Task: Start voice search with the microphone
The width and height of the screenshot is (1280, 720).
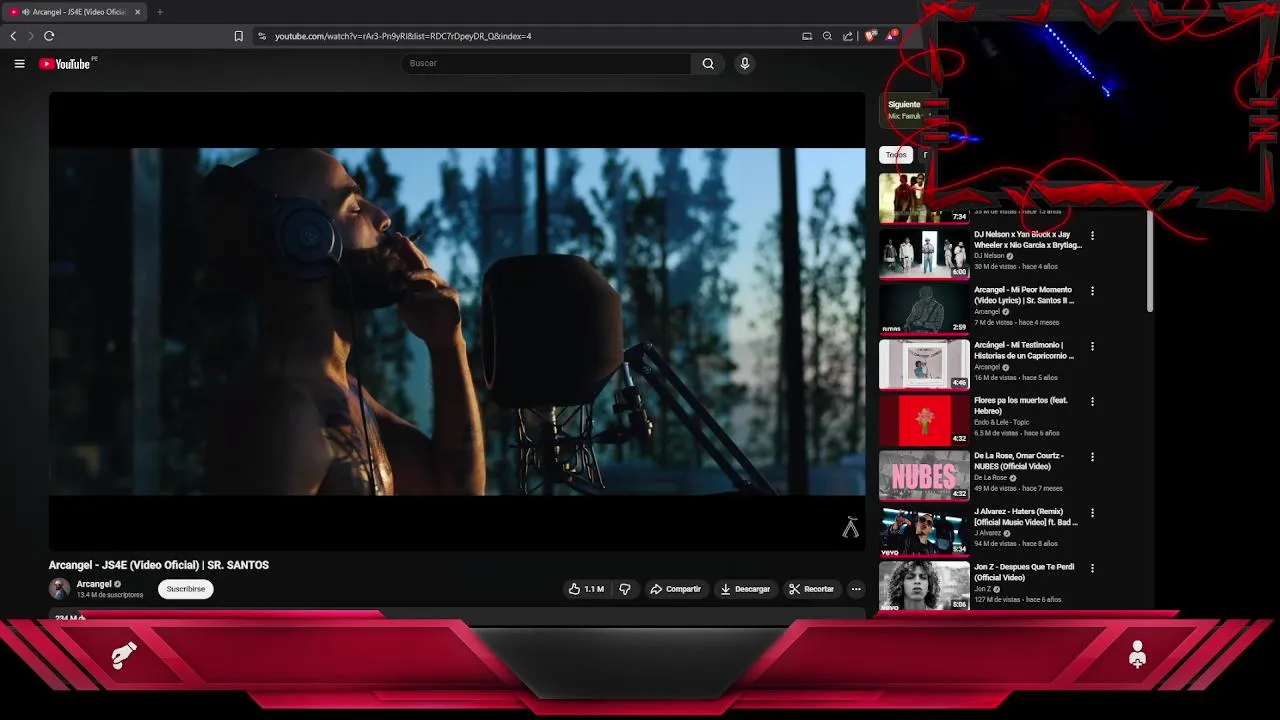Action: 744,64
